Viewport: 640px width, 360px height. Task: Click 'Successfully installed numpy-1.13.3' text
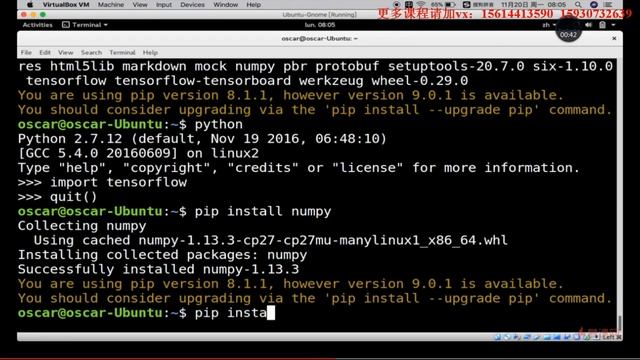point(158,269)
